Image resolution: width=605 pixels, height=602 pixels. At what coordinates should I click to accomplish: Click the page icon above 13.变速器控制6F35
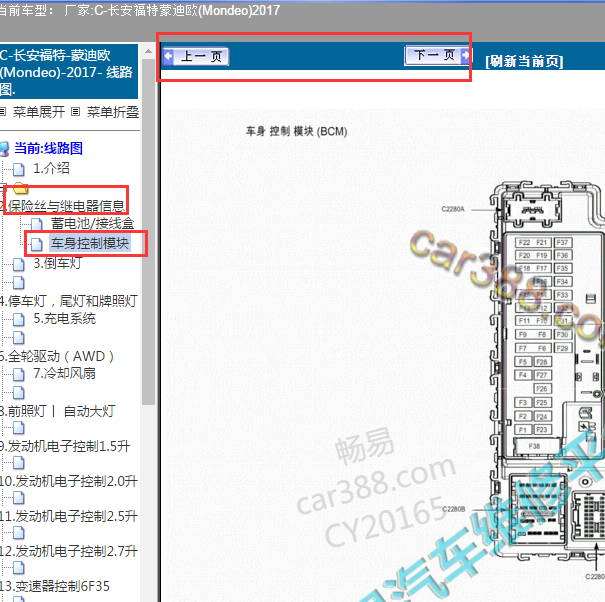19,568
